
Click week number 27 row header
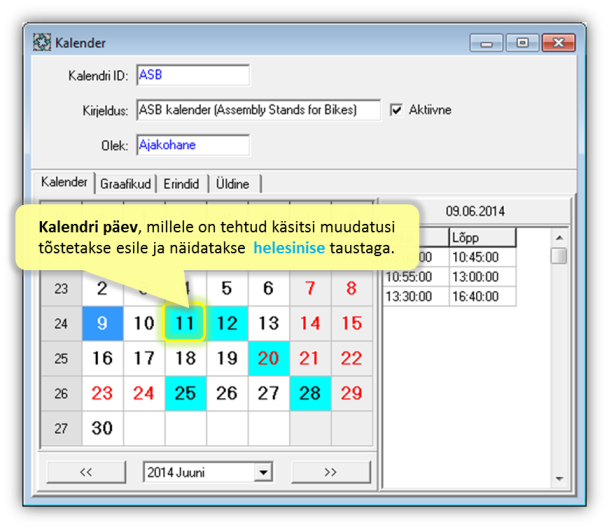point(61,428)
